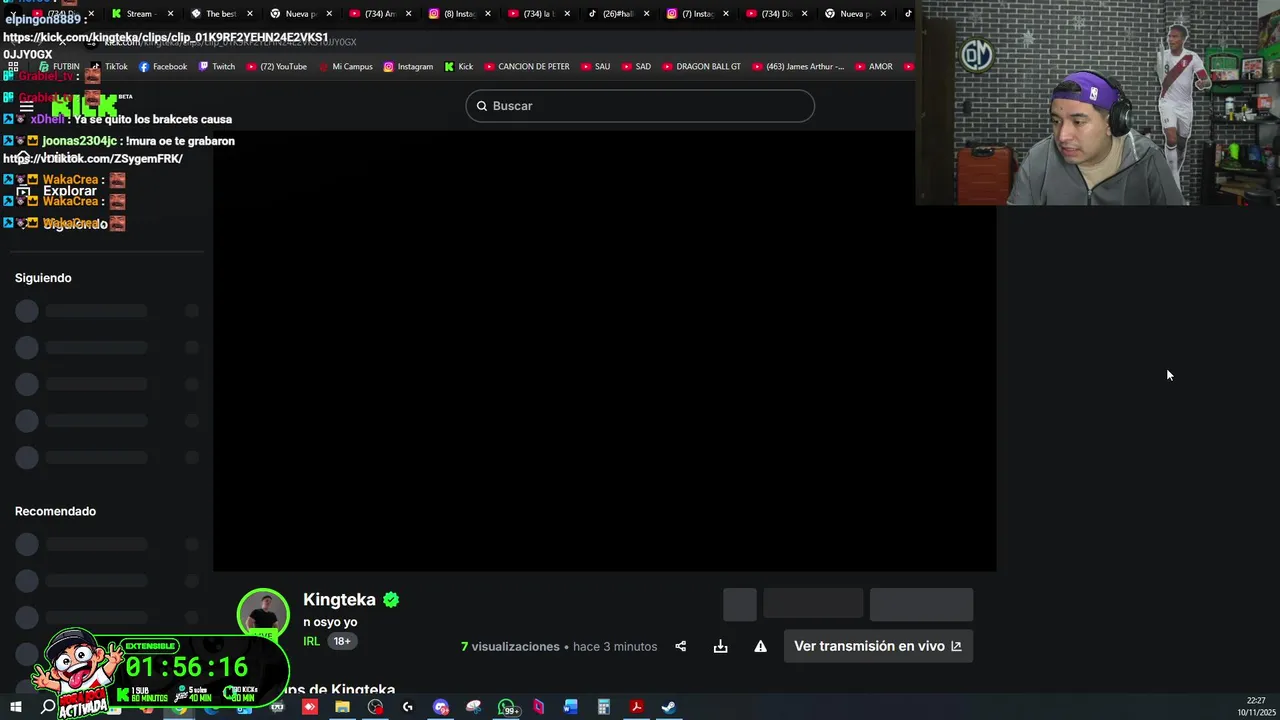Switch to the (734) Di YouTube tab
This screenshot has height=720, width=1280.
coord(777,14)
